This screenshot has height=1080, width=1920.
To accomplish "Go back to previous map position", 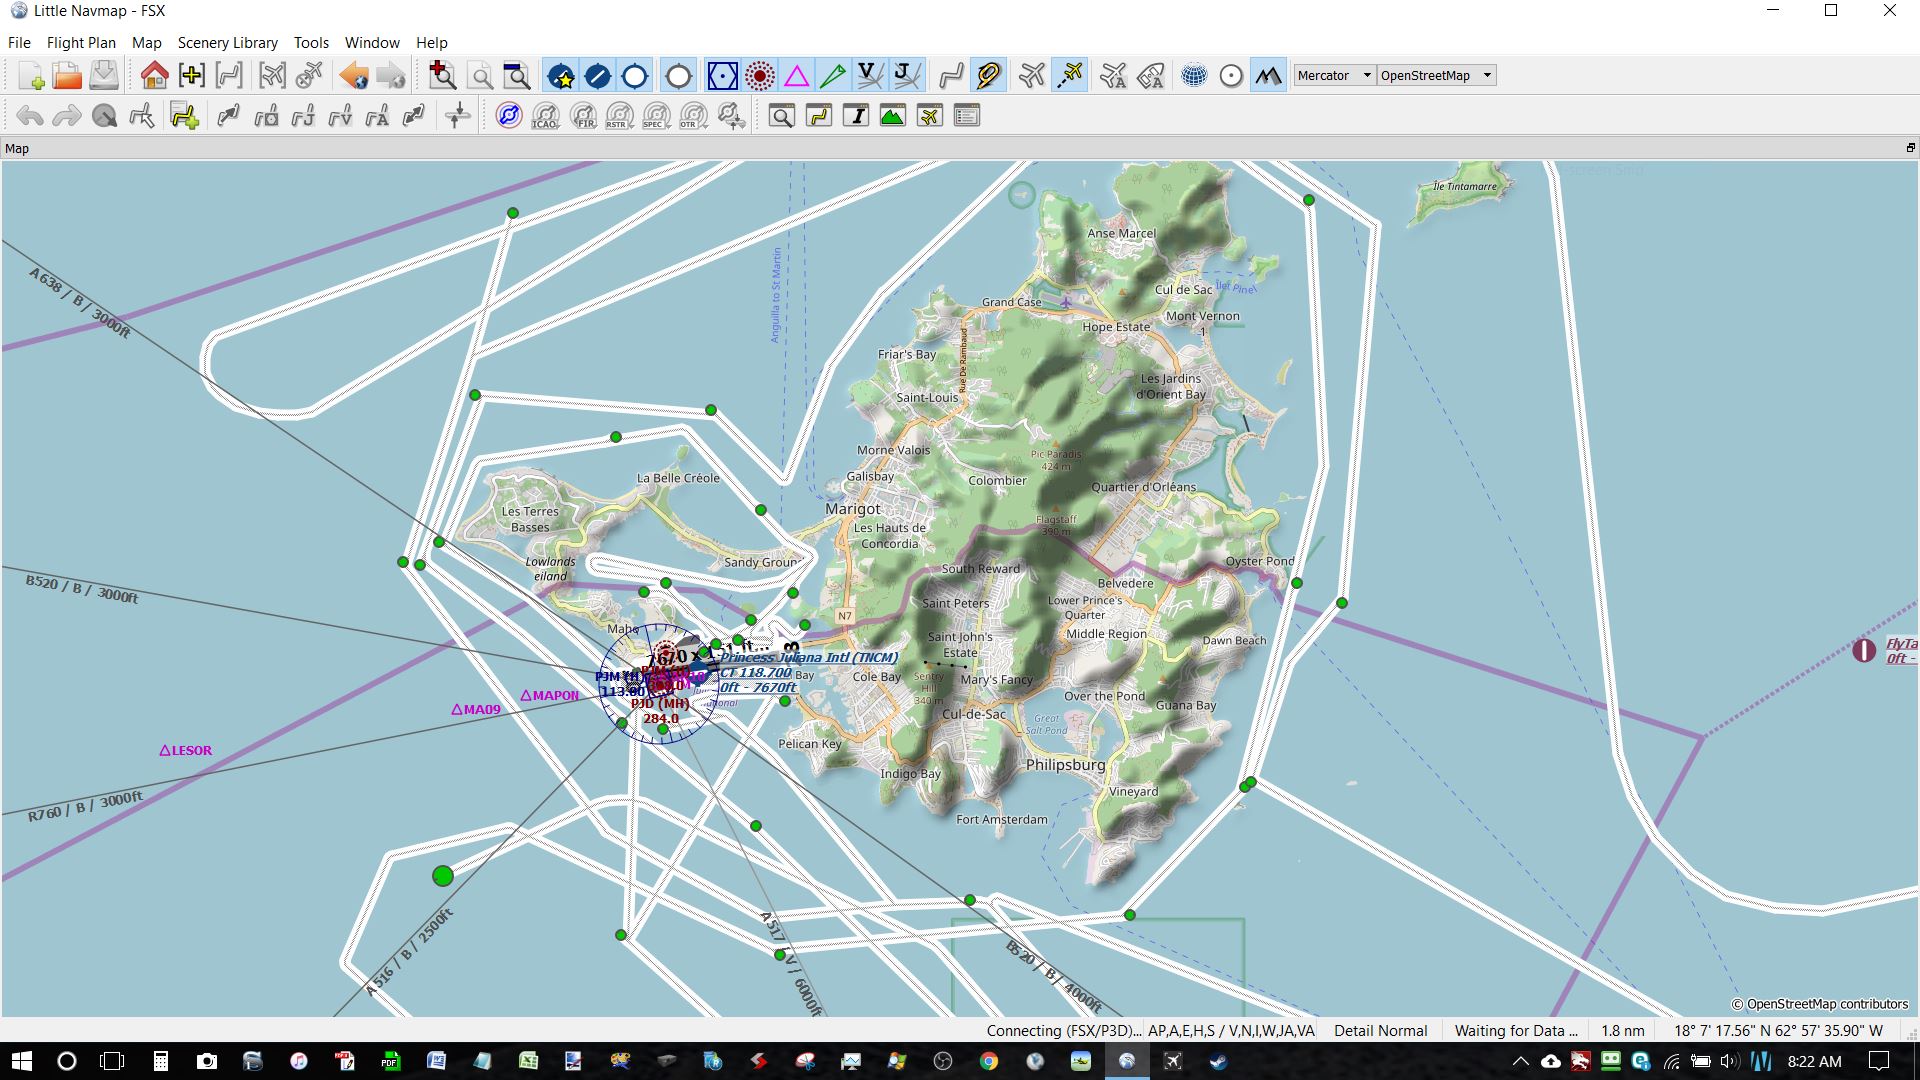I will tap(350, 75).
